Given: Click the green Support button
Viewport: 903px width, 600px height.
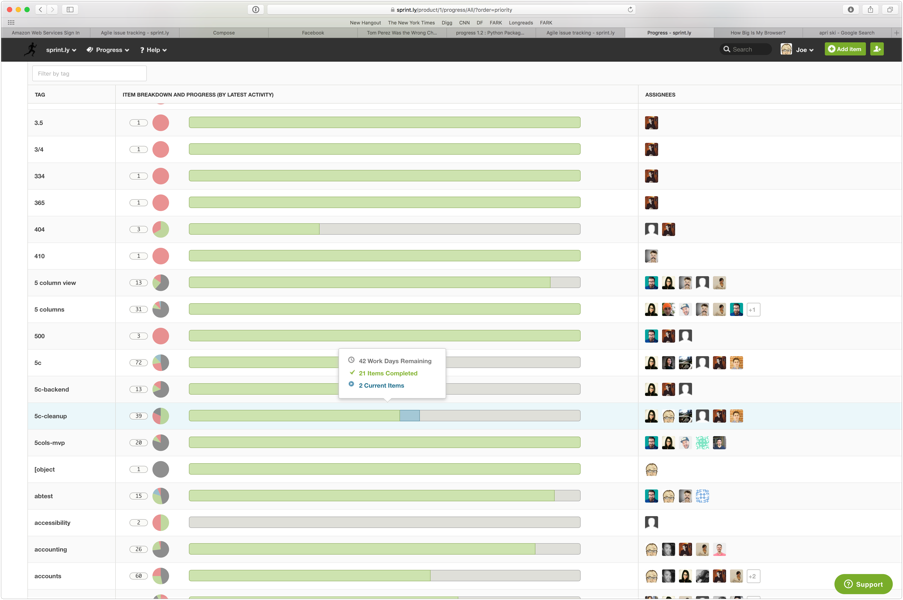Looking at the screenshot, I should [863, 584].
